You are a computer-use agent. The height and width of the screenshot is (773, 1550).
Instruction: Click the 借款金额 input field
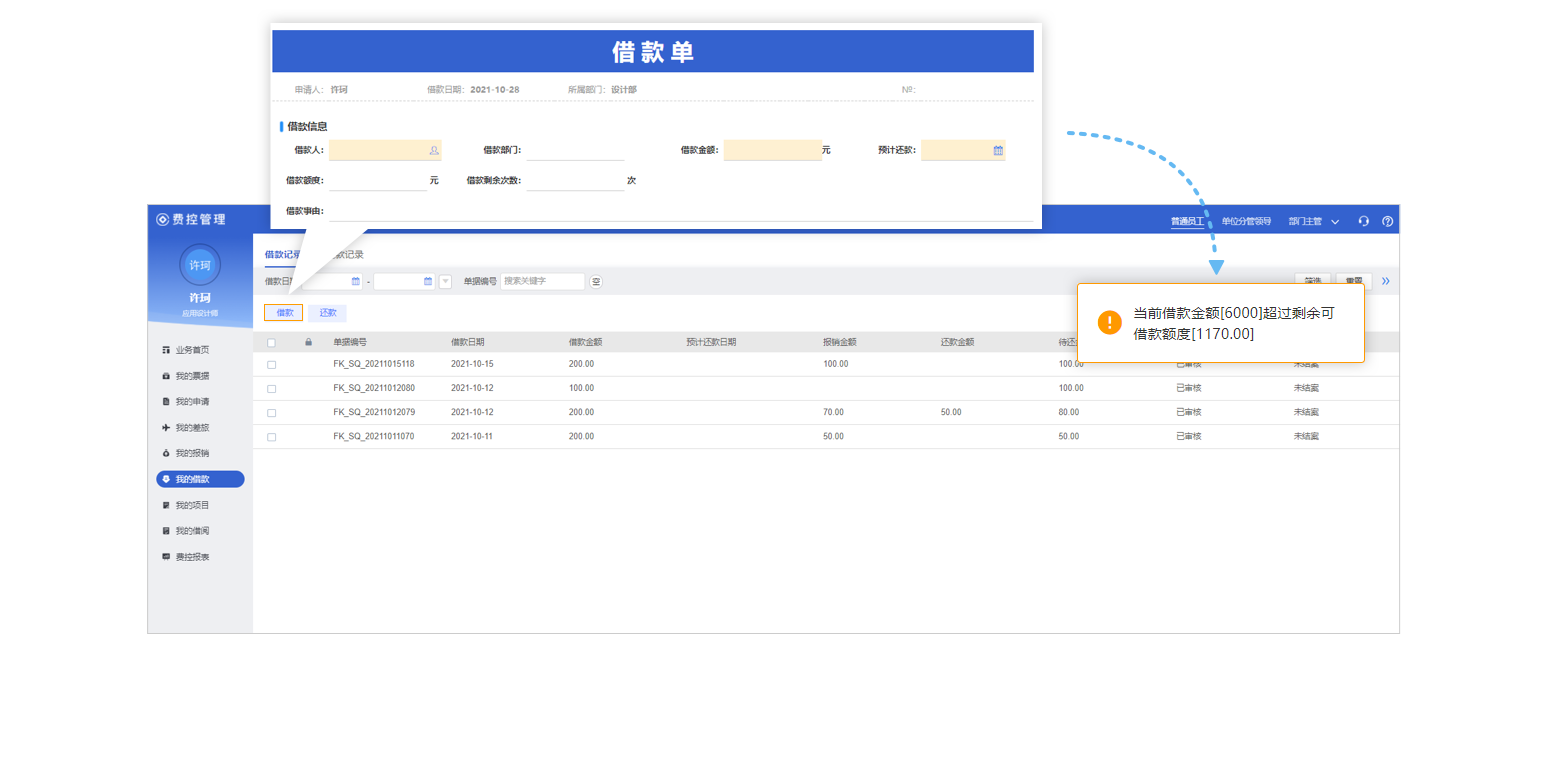coord(771,150)
